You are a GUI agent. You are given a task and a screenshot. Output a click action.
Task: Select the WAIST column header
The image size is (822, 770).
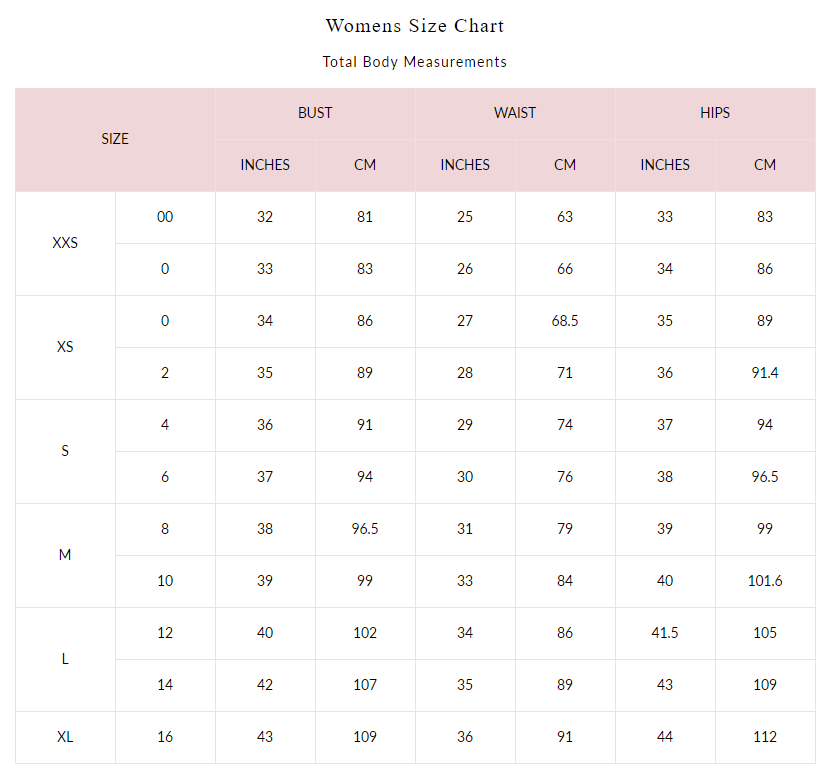point(515,113)
